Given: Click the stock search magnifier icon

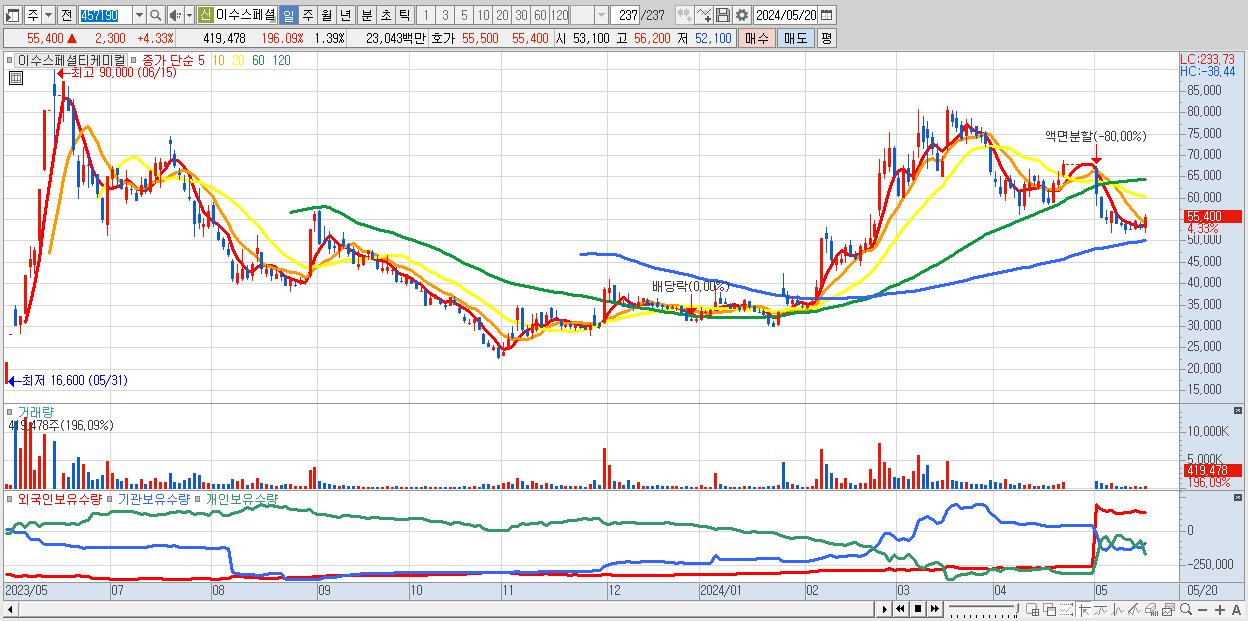Looking at the screenshot, I should 155,16.
